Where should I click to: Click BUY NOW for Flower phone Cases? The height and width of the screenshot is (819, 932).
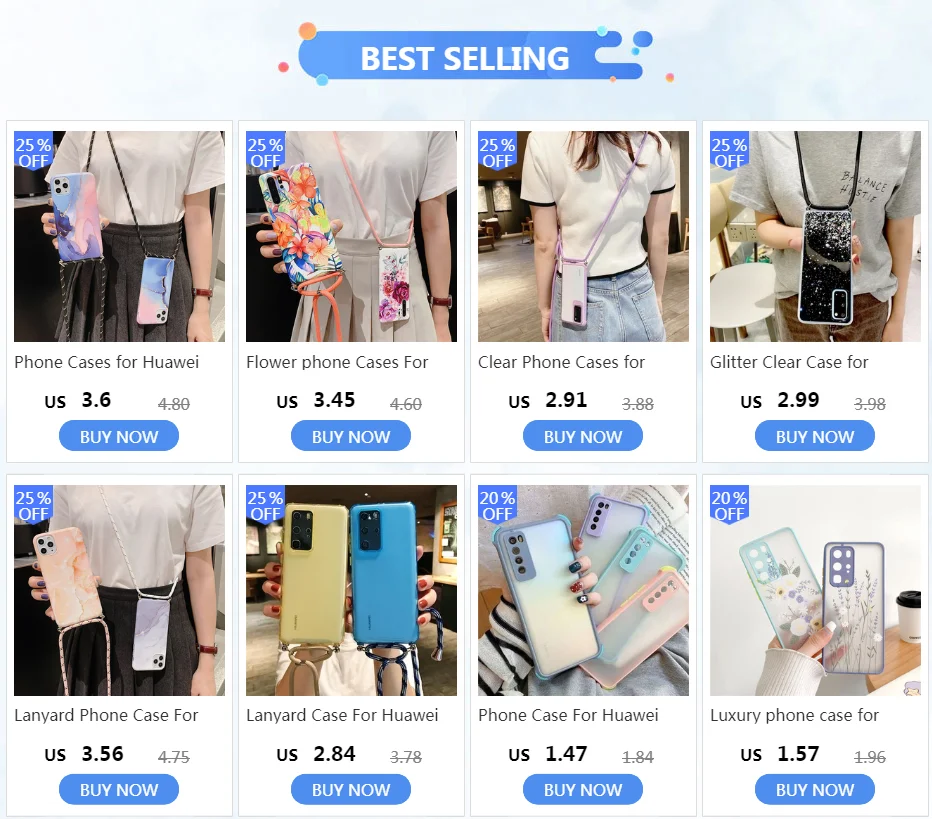coord(351,436)
